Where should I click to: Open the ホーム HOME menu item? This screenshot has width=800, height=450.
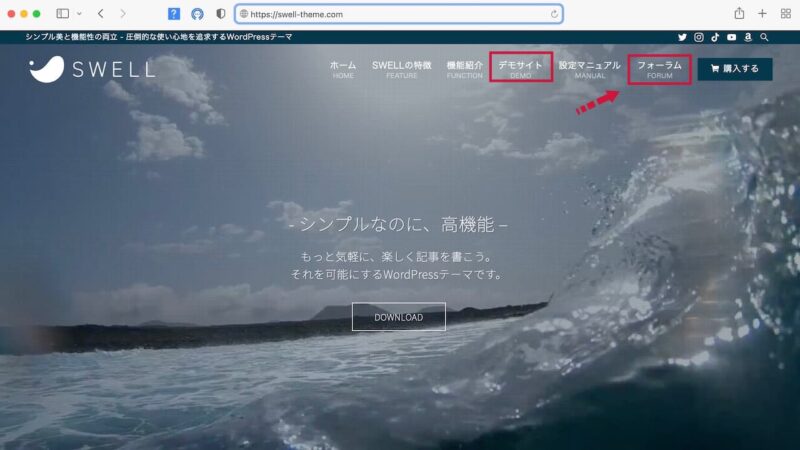[x=343, y=69]
